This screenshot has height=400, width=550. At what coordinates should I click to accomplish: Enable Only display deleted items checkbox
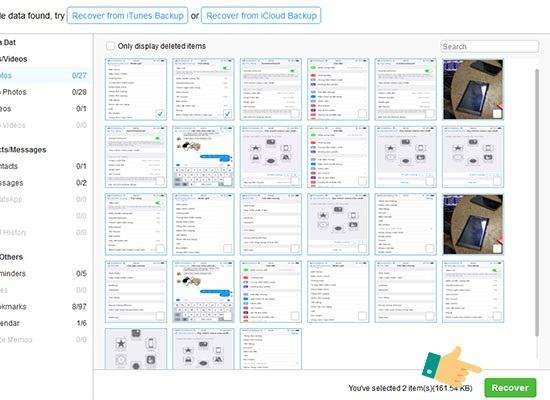(x=110, y=46)
